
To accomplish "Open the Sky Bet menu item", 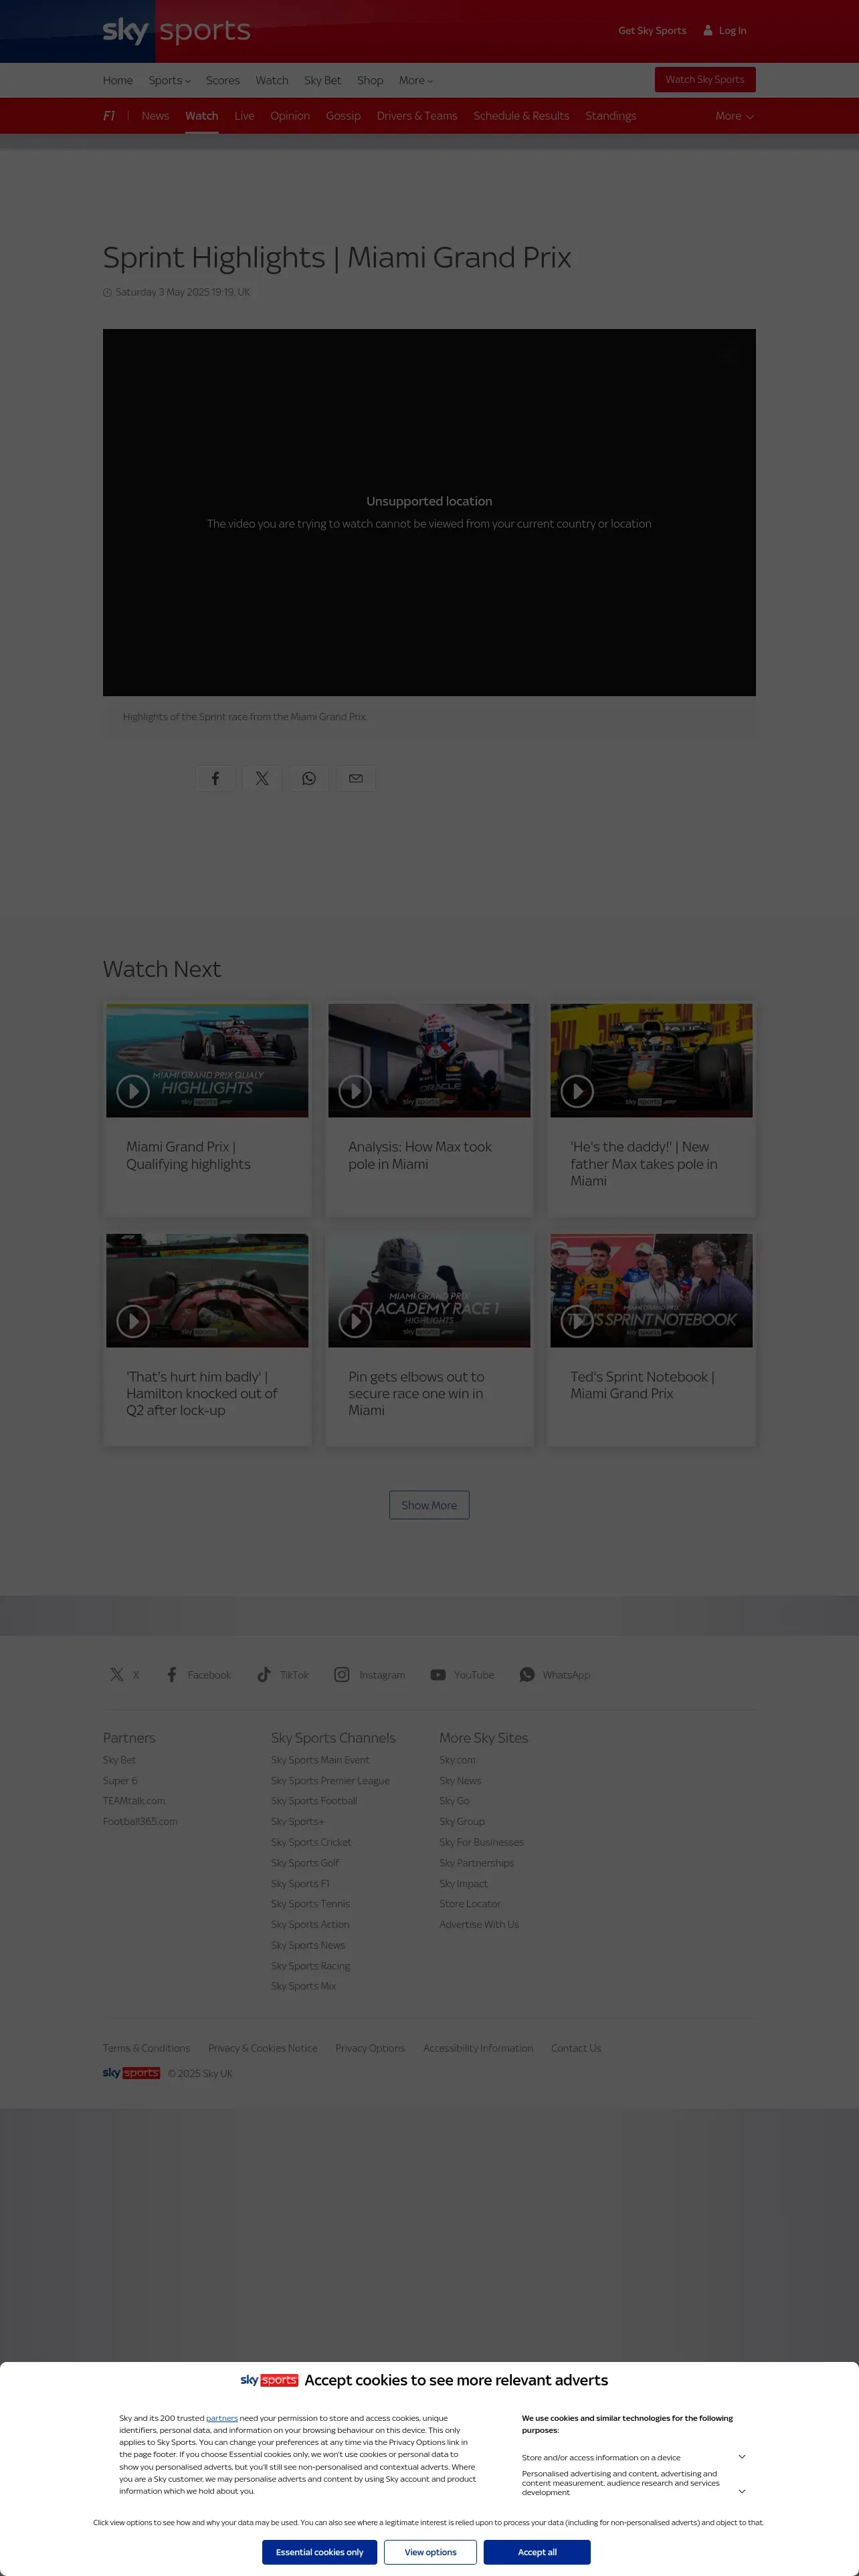I will (323, 80).
